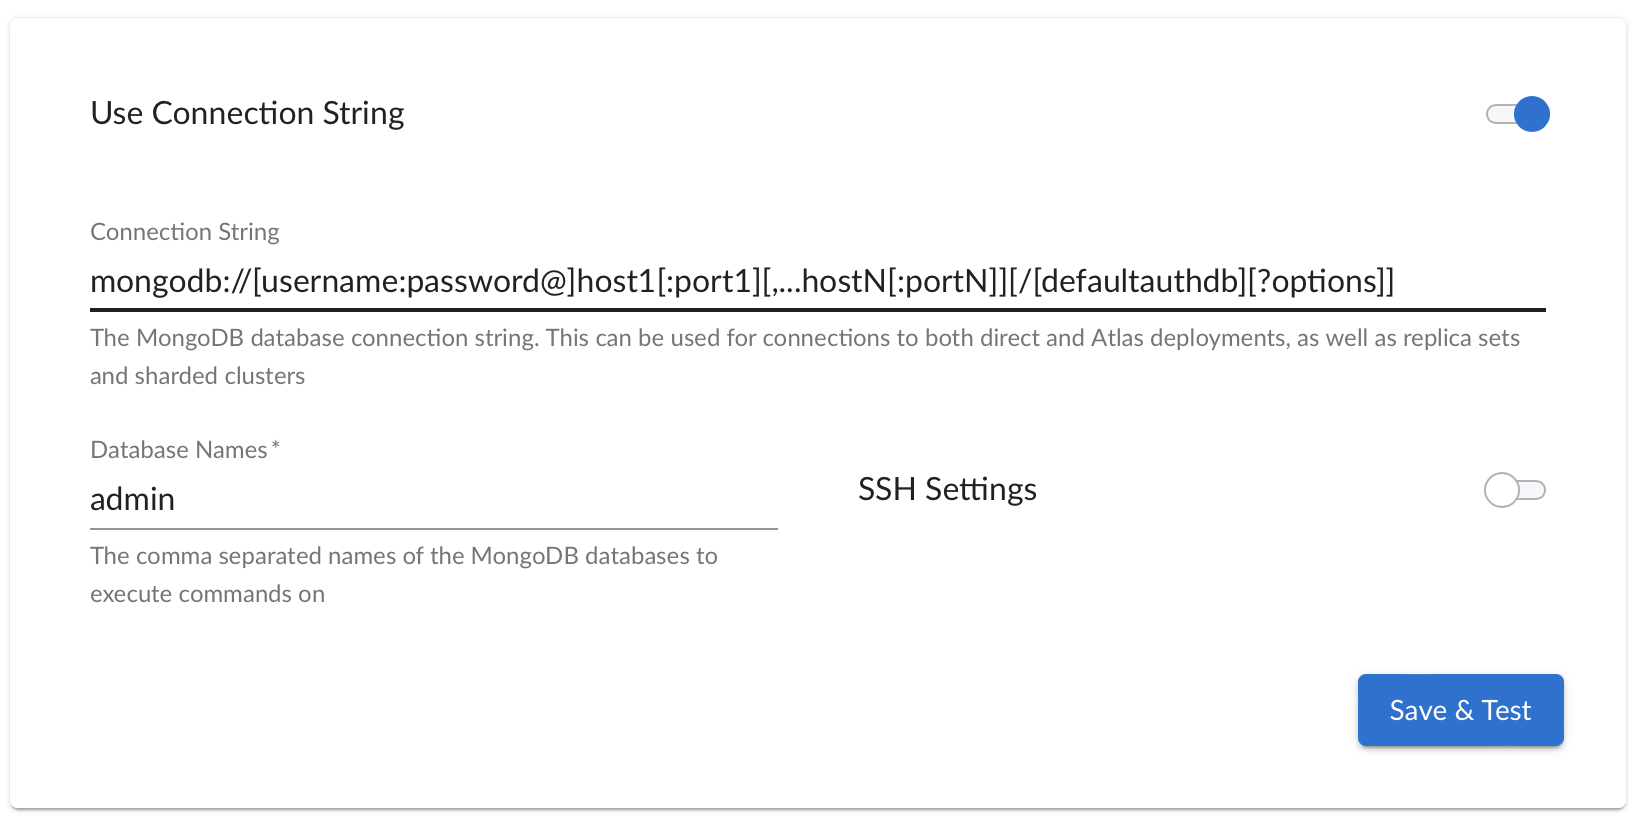Click the [/[defaultauthdb] part of connection string
1644x822 pixels.
point(1128,282)
